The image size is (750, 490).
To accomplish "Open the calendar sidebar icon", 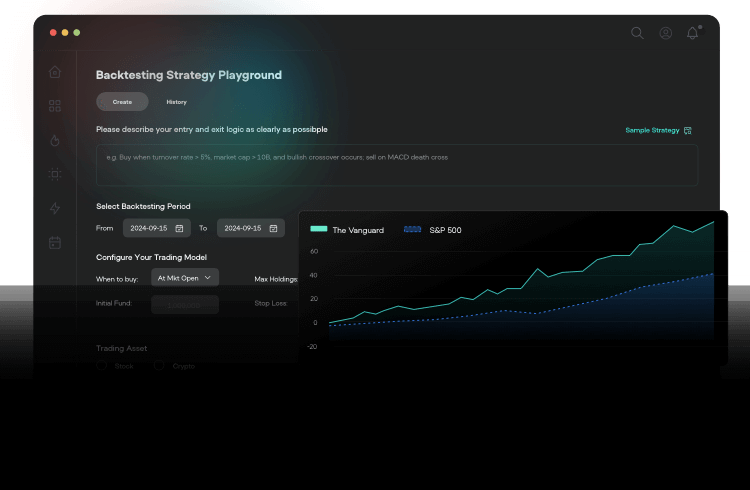I will (x=55, y=242).
